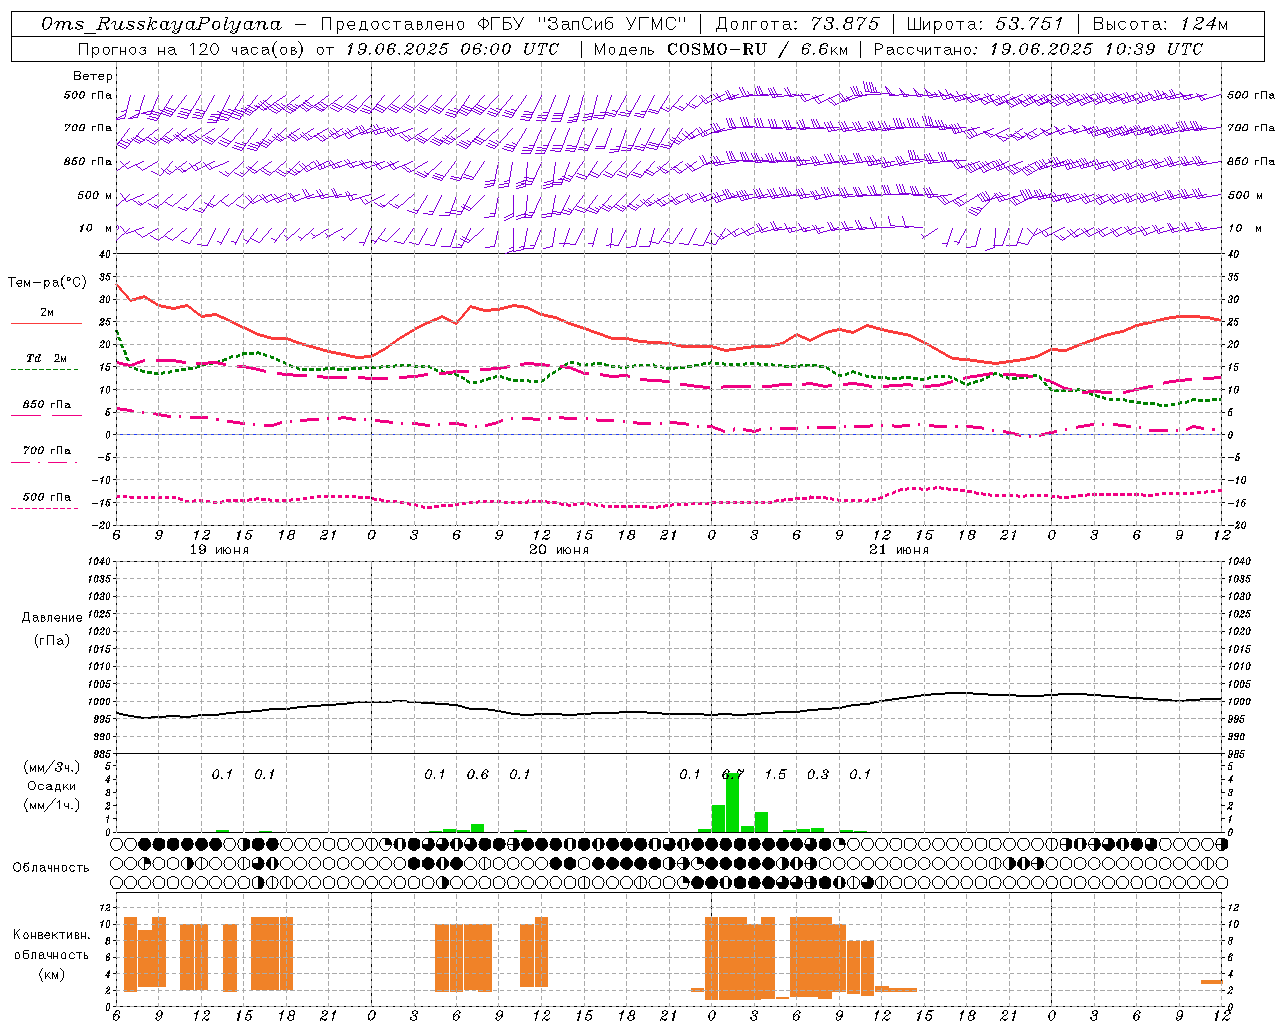Click the (гПа) pressure unit label
This screenshot has height=1024, width=1280.
click(x=52, y=640)
